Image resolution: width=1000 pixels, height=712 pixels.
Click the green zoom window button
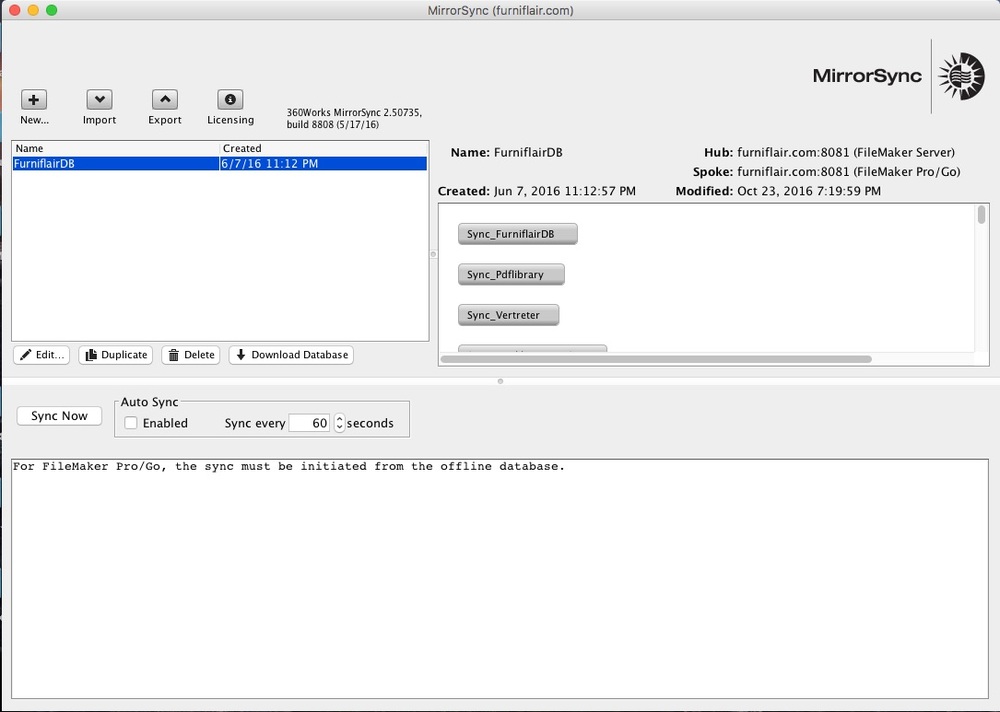(x=52, y=10)
